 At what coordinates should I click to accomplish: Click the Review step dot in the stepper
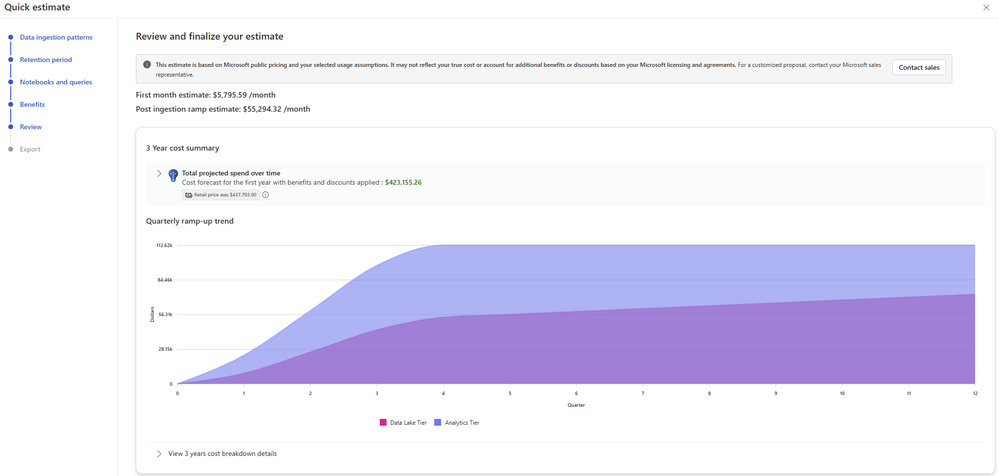[11, 127]
